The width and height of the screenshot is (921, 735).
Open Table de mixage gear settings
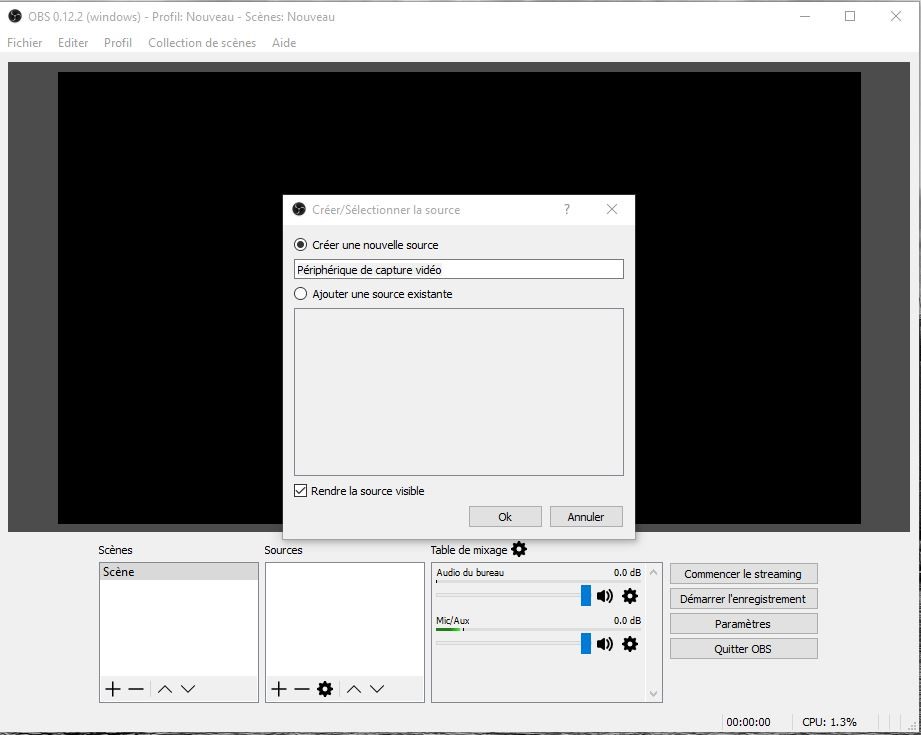point(519,549)
